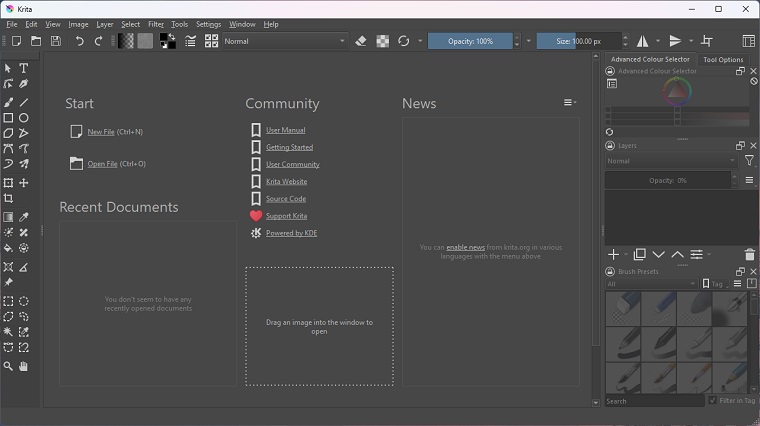
Task: Select the Fill bucket tool
Action: click(x=8, y=248)
